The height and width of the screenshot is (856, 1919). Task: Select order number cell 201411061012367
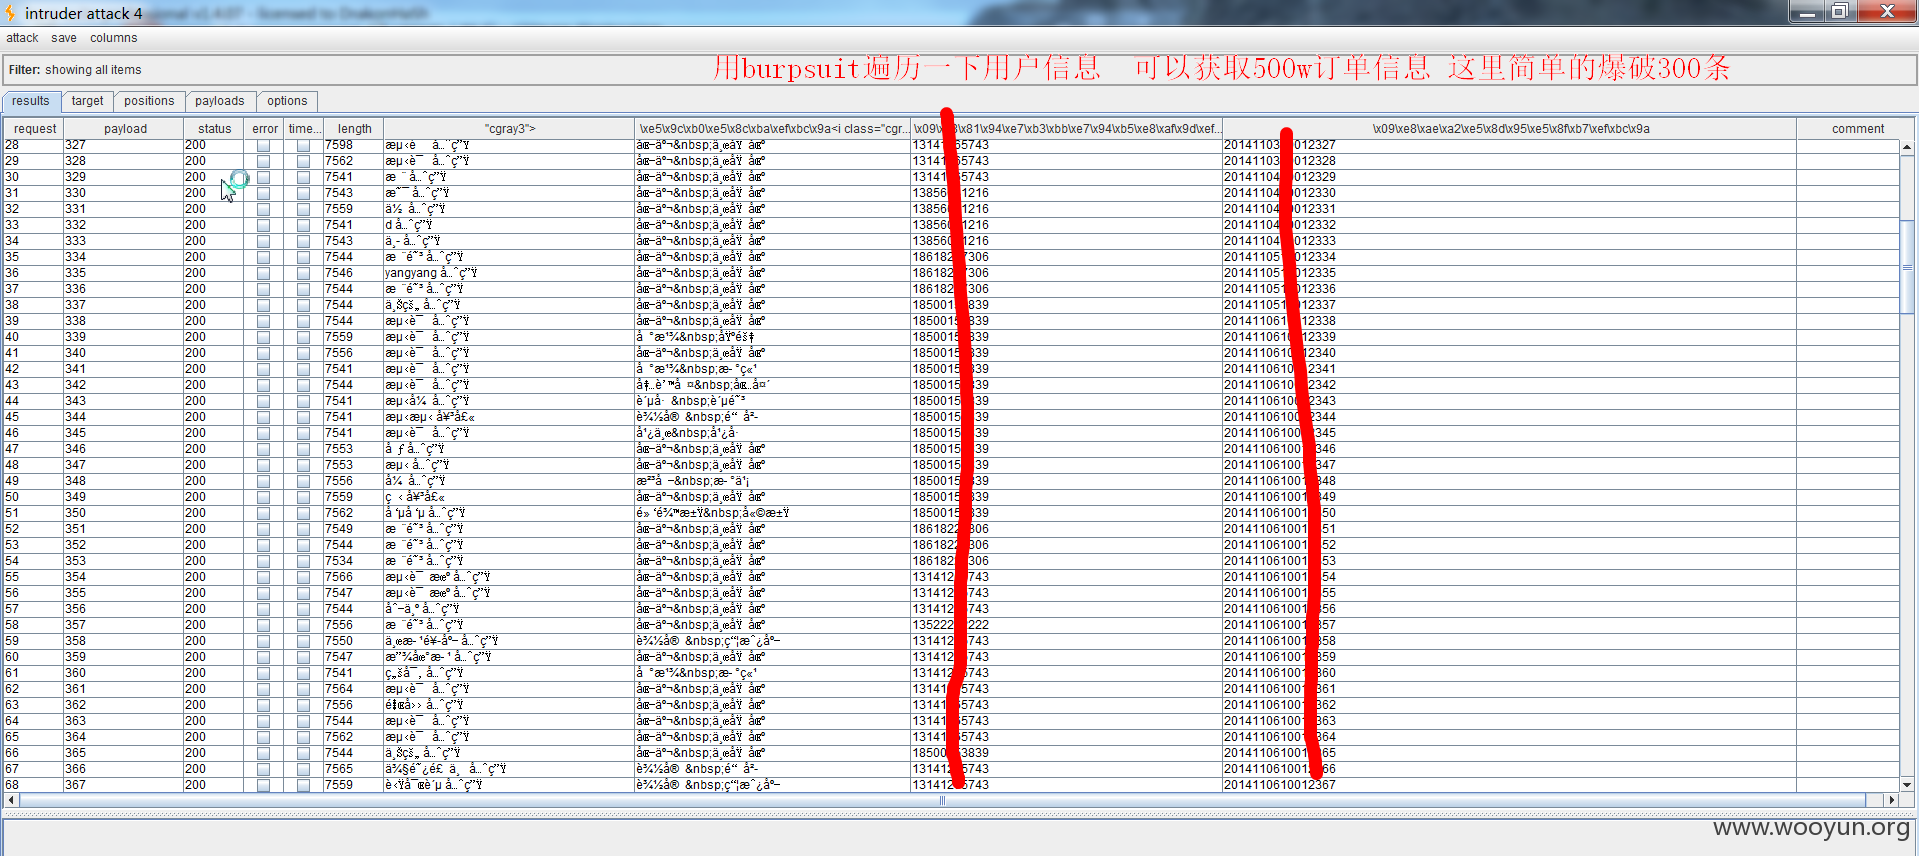coord(1509,785)
